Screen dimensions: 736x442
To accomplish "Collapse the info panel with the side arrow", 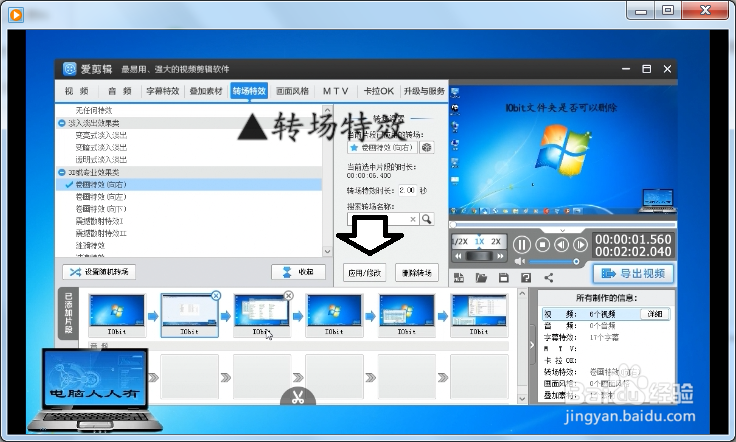I will (532, 345).
